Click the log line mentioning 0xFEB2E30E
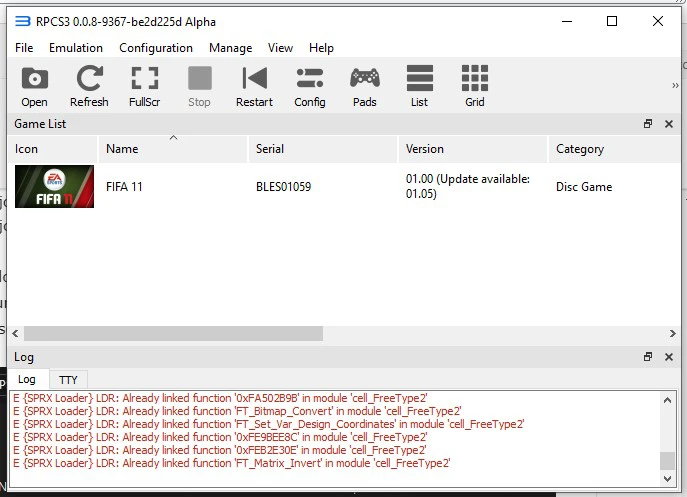This screenshot has height=497, width=687. [x=220, y=450]
